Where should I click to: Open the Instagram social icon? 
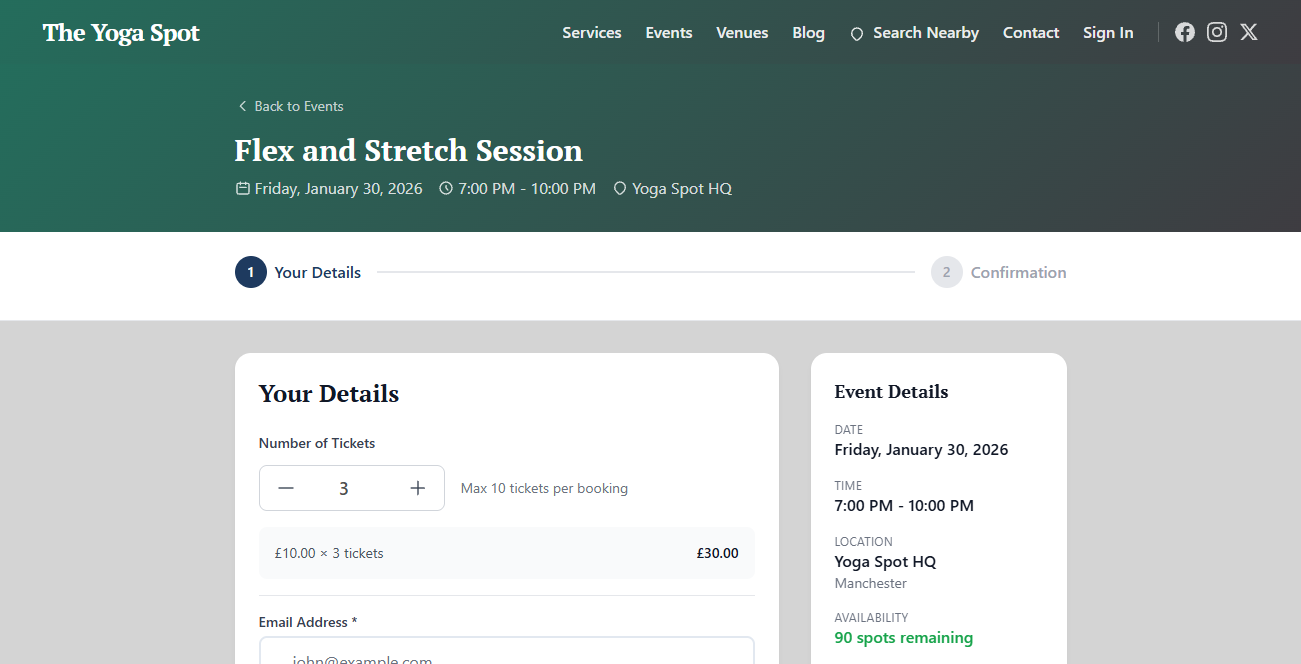(1217, 32)
